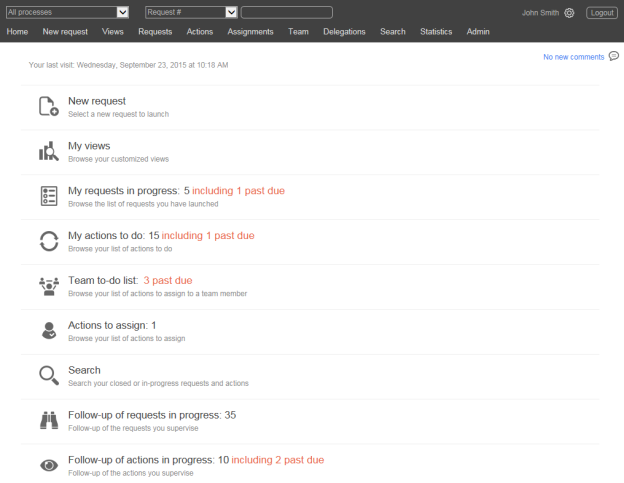This screenshot has height=483, width=624.
Task: Click the My requests in progress list icon
Action: tap(48, 196)
